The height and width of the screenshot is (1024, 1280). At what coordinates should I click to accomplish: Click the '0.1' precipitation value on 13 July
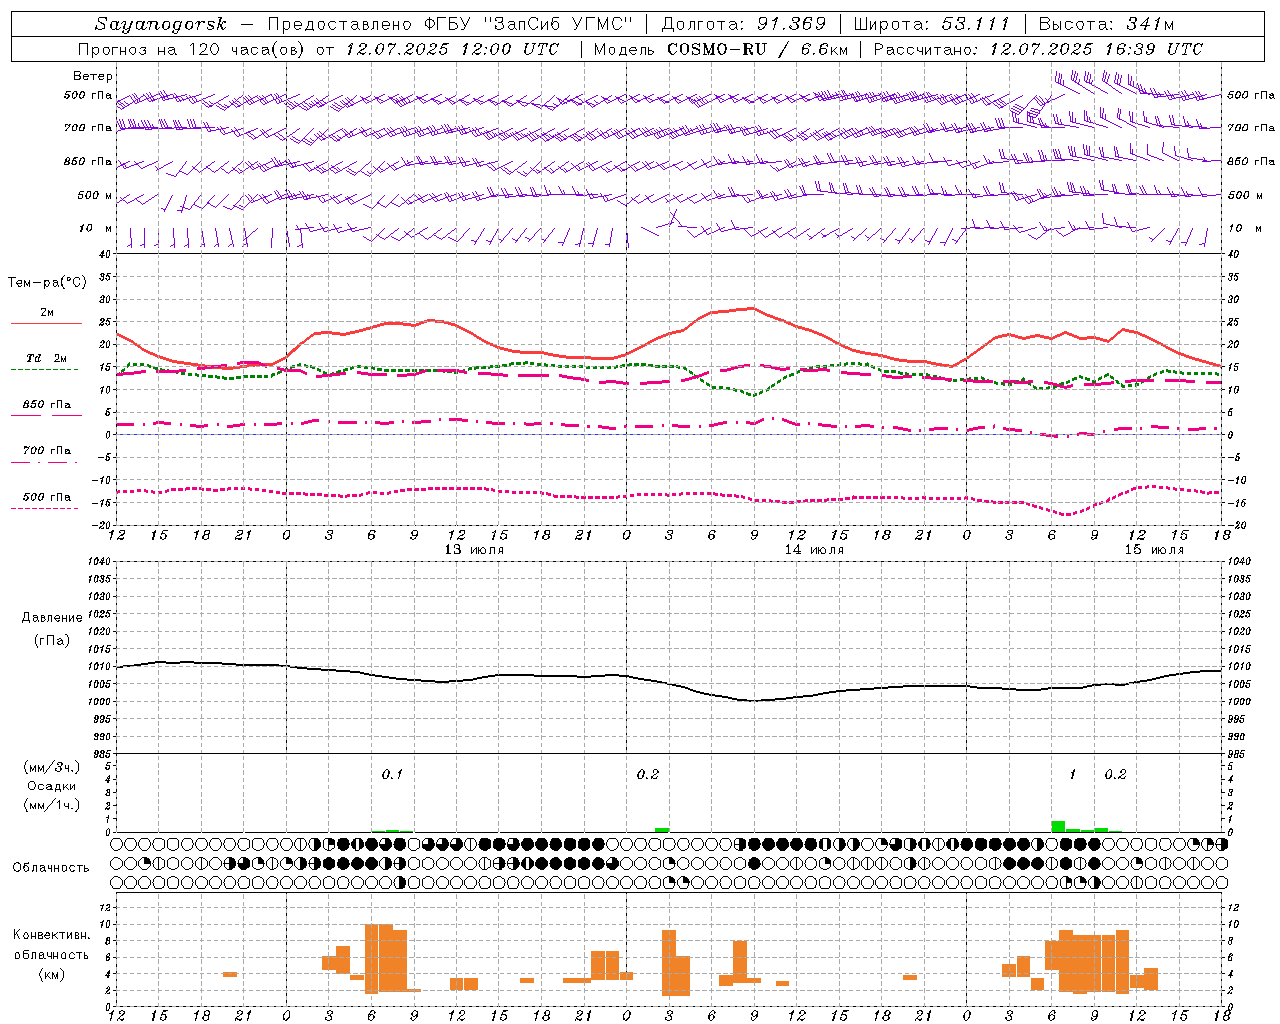pos(392,774)
